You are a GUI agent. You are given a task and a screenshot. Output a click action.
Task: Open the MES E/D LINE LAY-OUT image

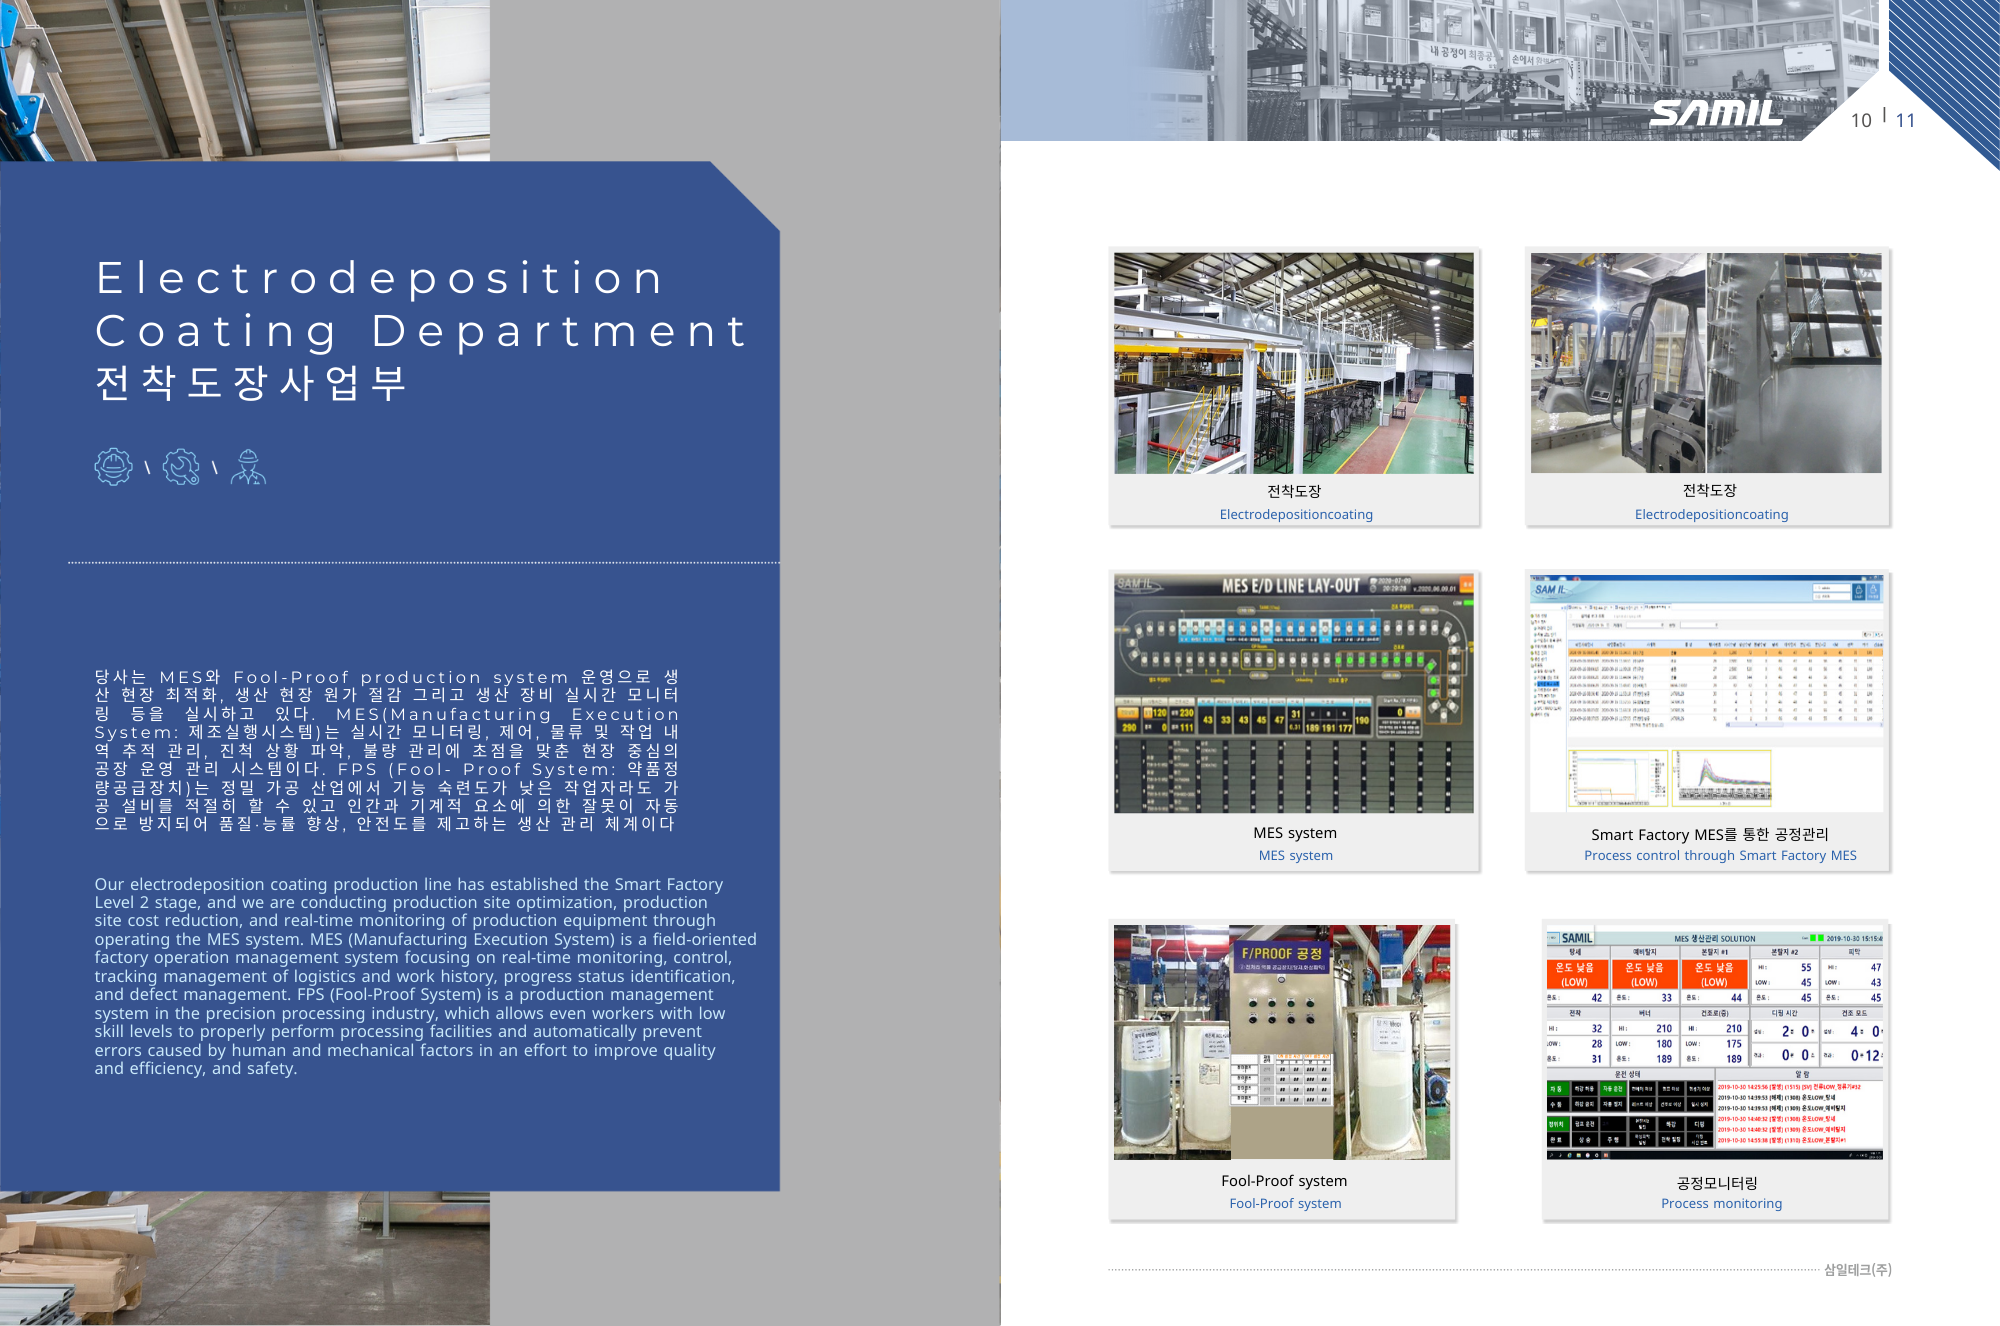[1294, 693]
